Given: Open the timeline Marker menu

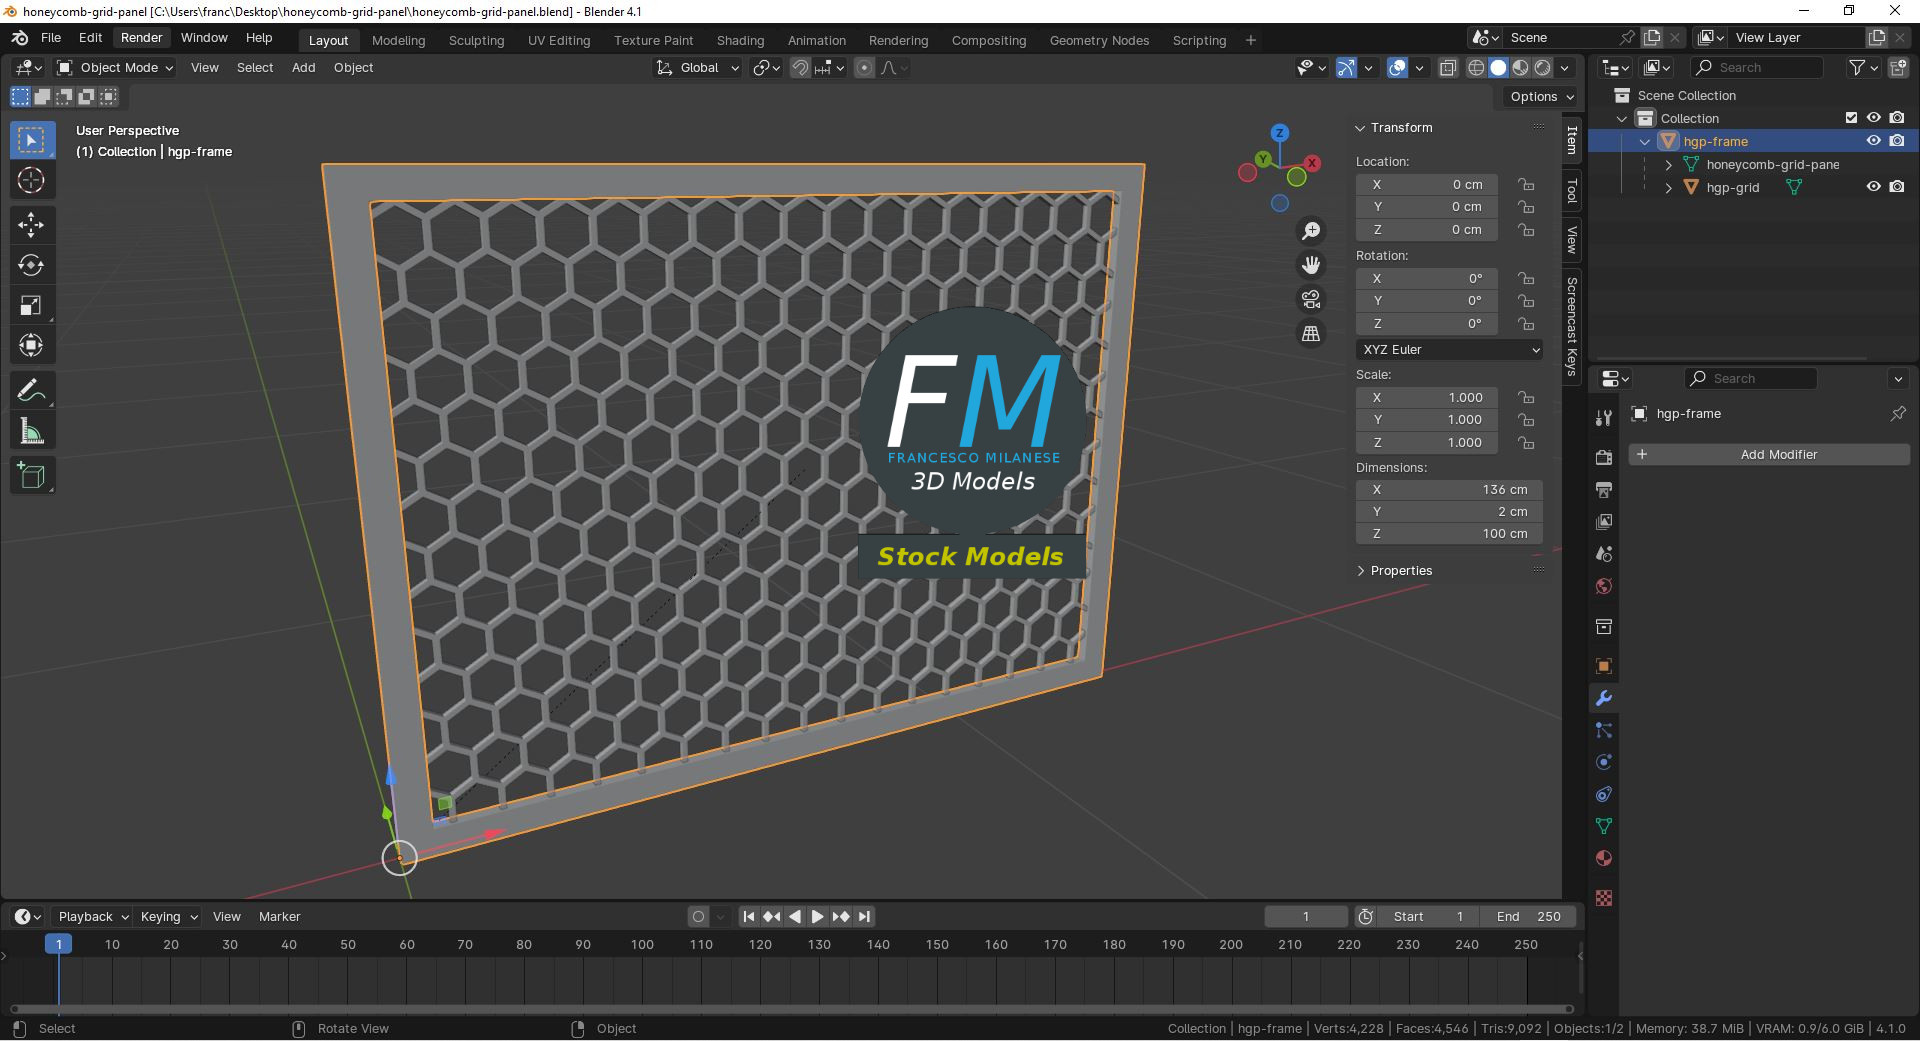Looking at the screenshot, I should pyautogui.click(x=279, y=917).
